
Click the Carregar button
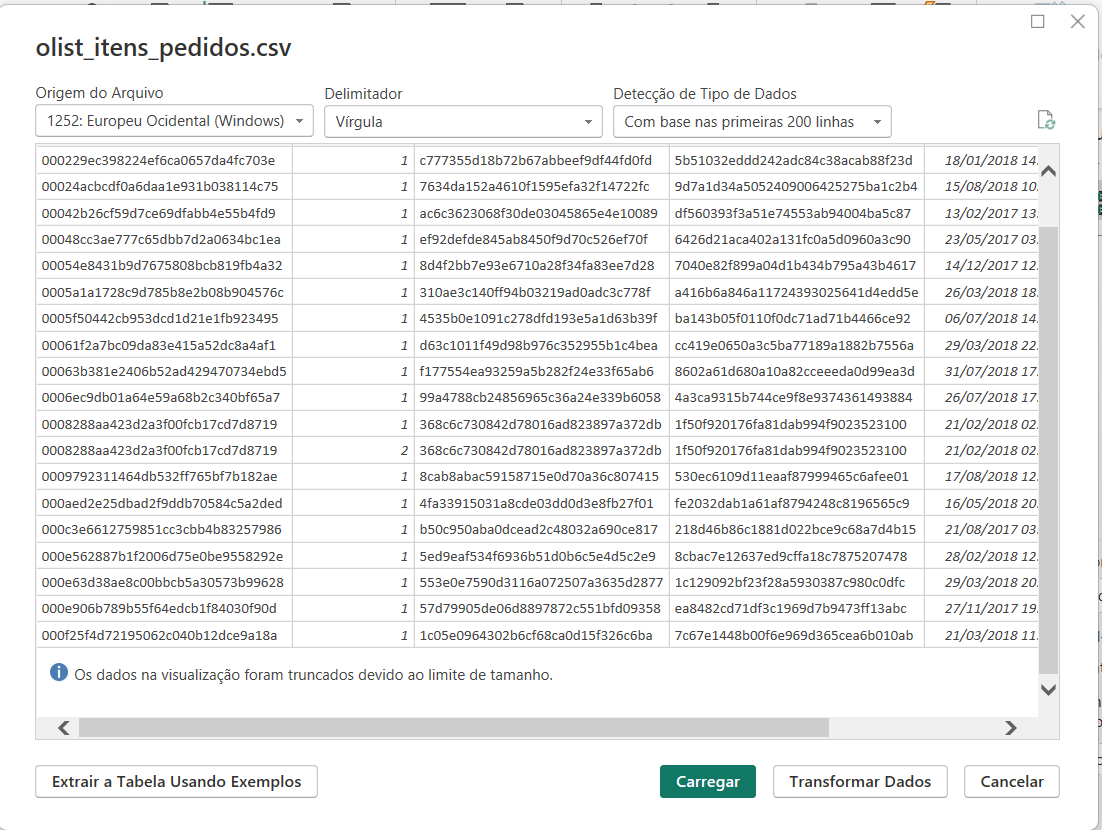[x=708, y=782]
